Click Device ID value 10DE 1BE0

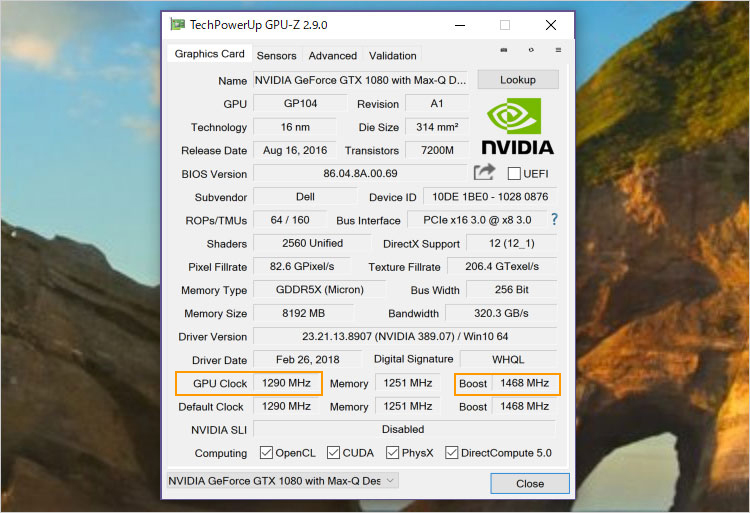click(490, 196)
